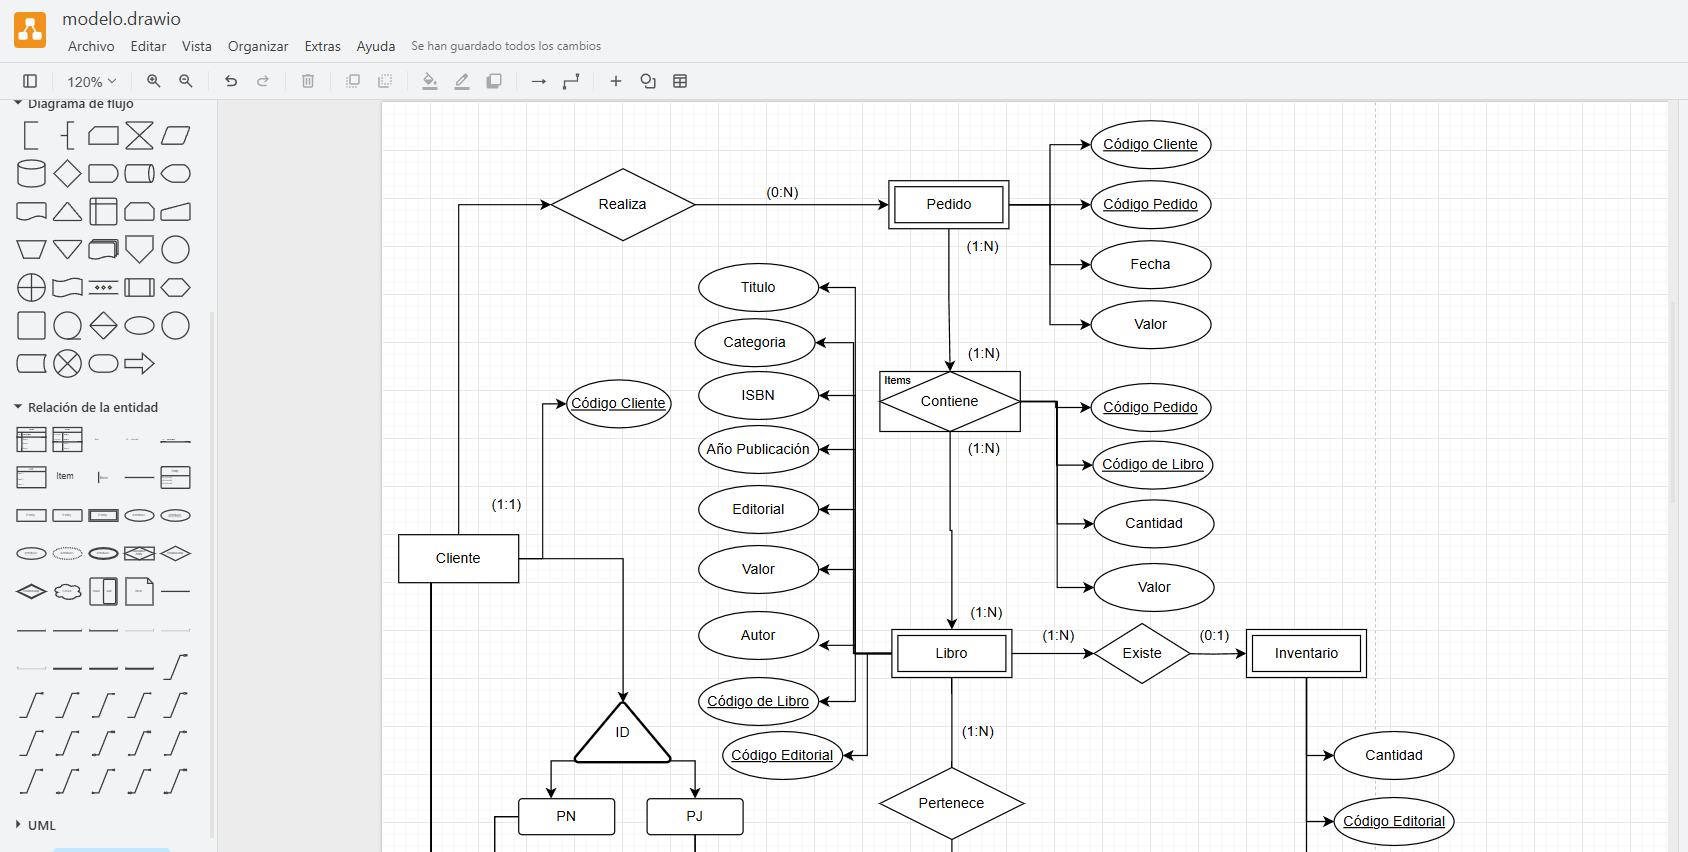Viewport: 1688px width, 852px height.
Task: Open the Archivo menu
Action: [x=91, y=46]
